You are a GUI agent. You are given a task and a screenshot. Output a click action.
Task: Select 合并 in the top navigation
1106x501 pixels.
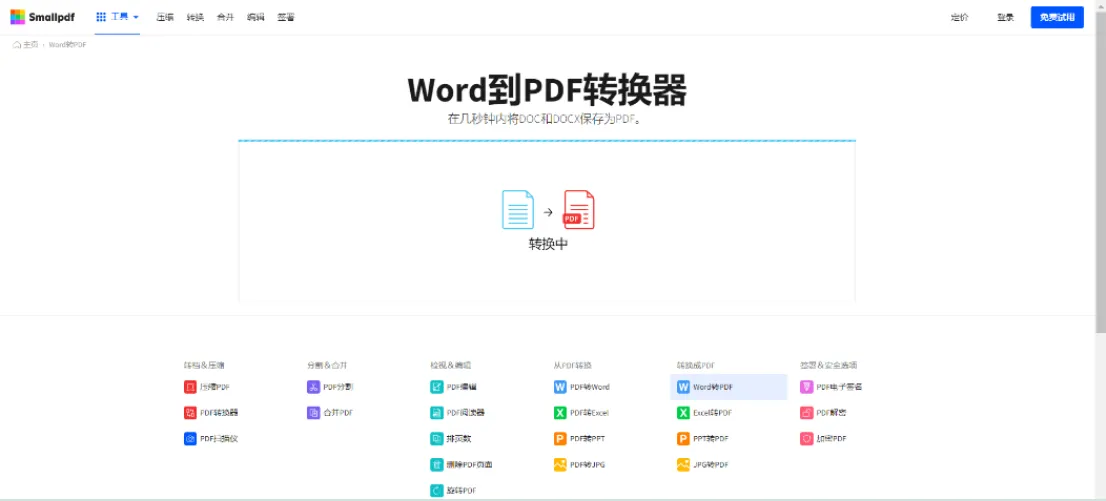click(x=225, y=17)
